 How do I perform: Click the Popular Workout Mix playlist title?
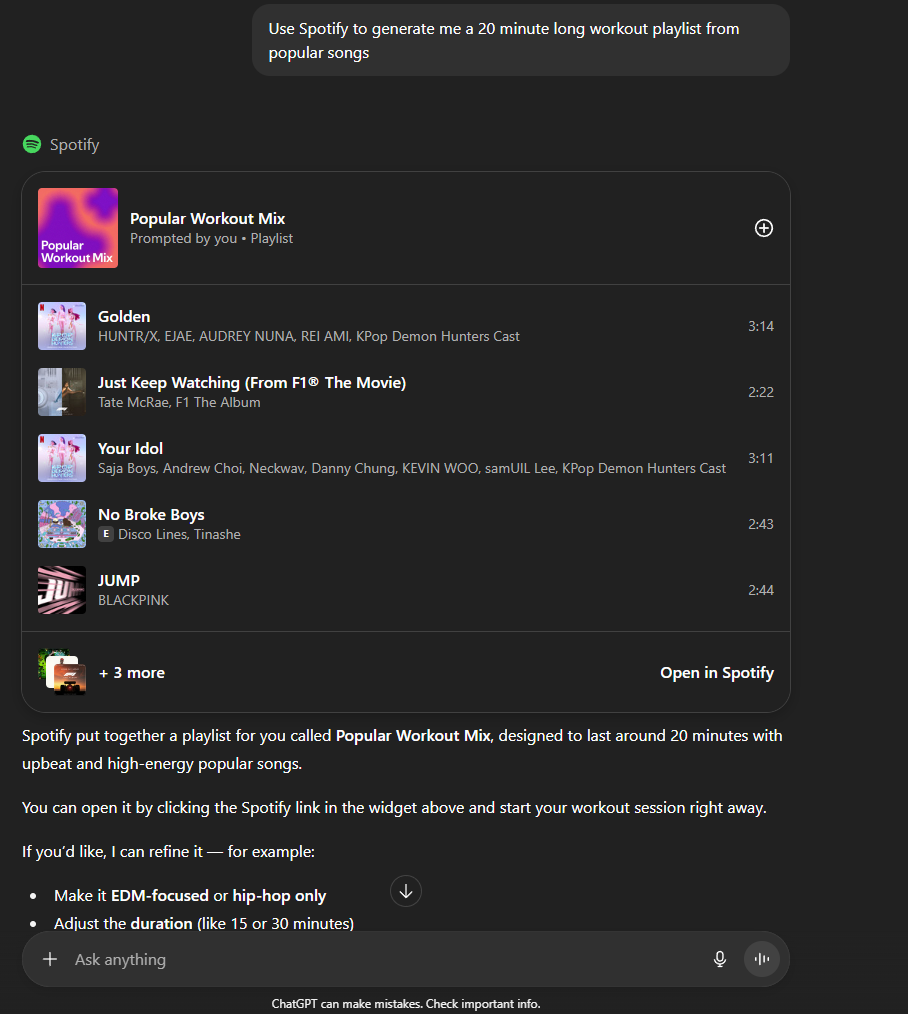[x=208, y=219]
